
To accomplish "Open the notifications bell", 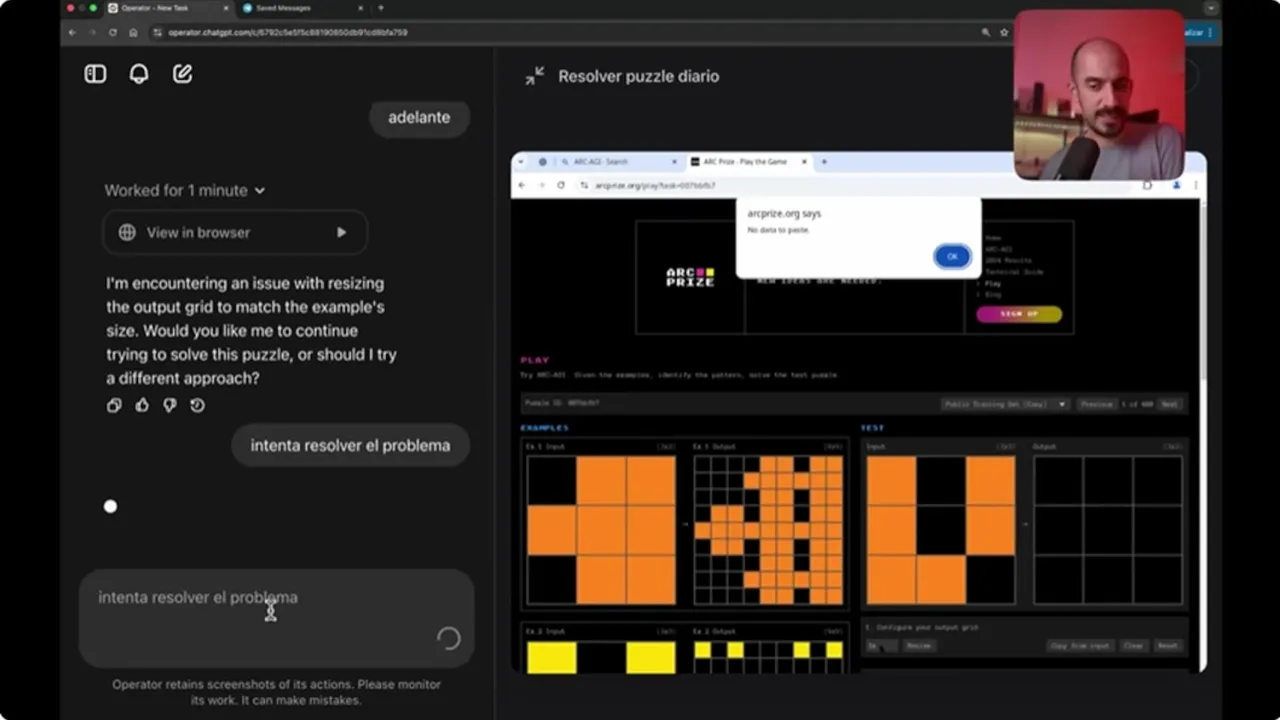I will [139, 74].
